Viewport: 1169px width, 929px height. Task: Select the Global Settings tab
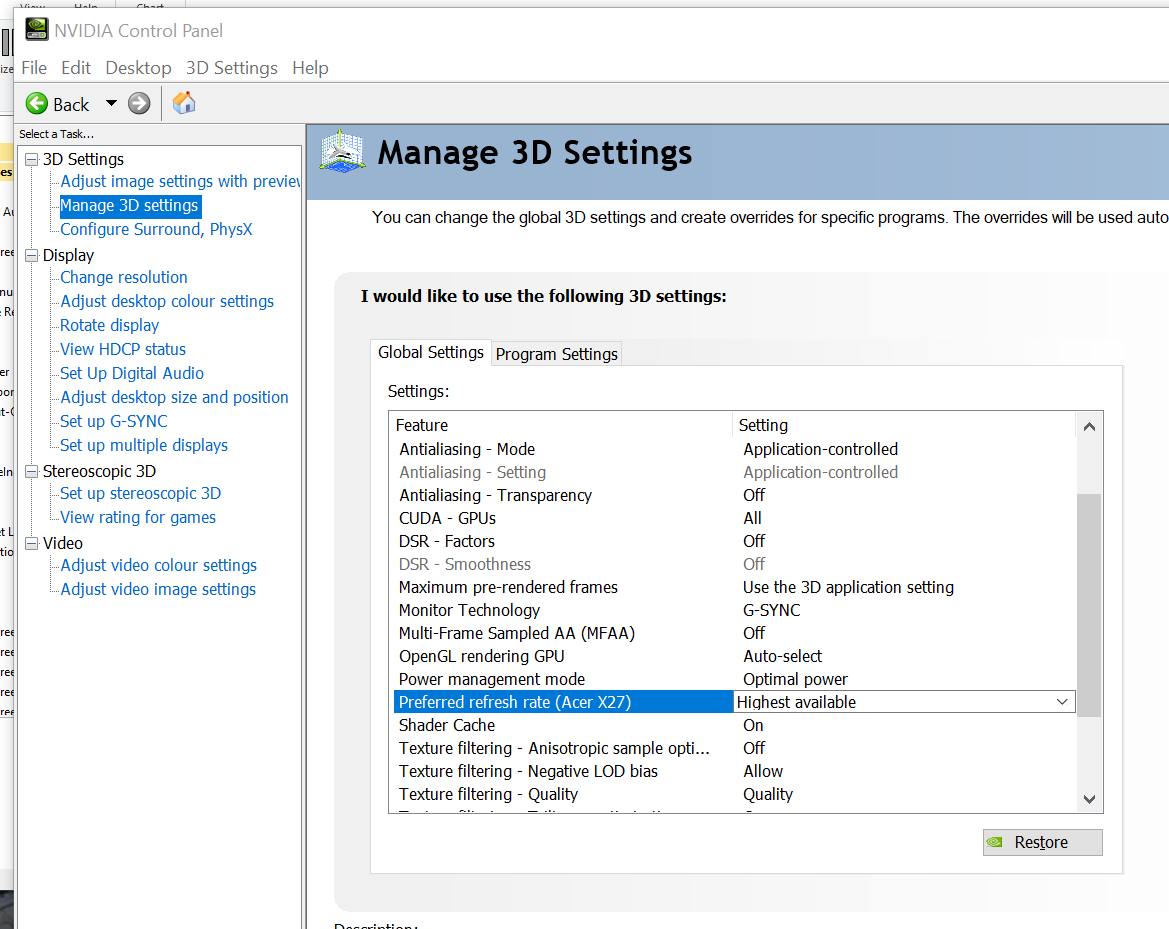pyautogui.click(x=431, y=352)
